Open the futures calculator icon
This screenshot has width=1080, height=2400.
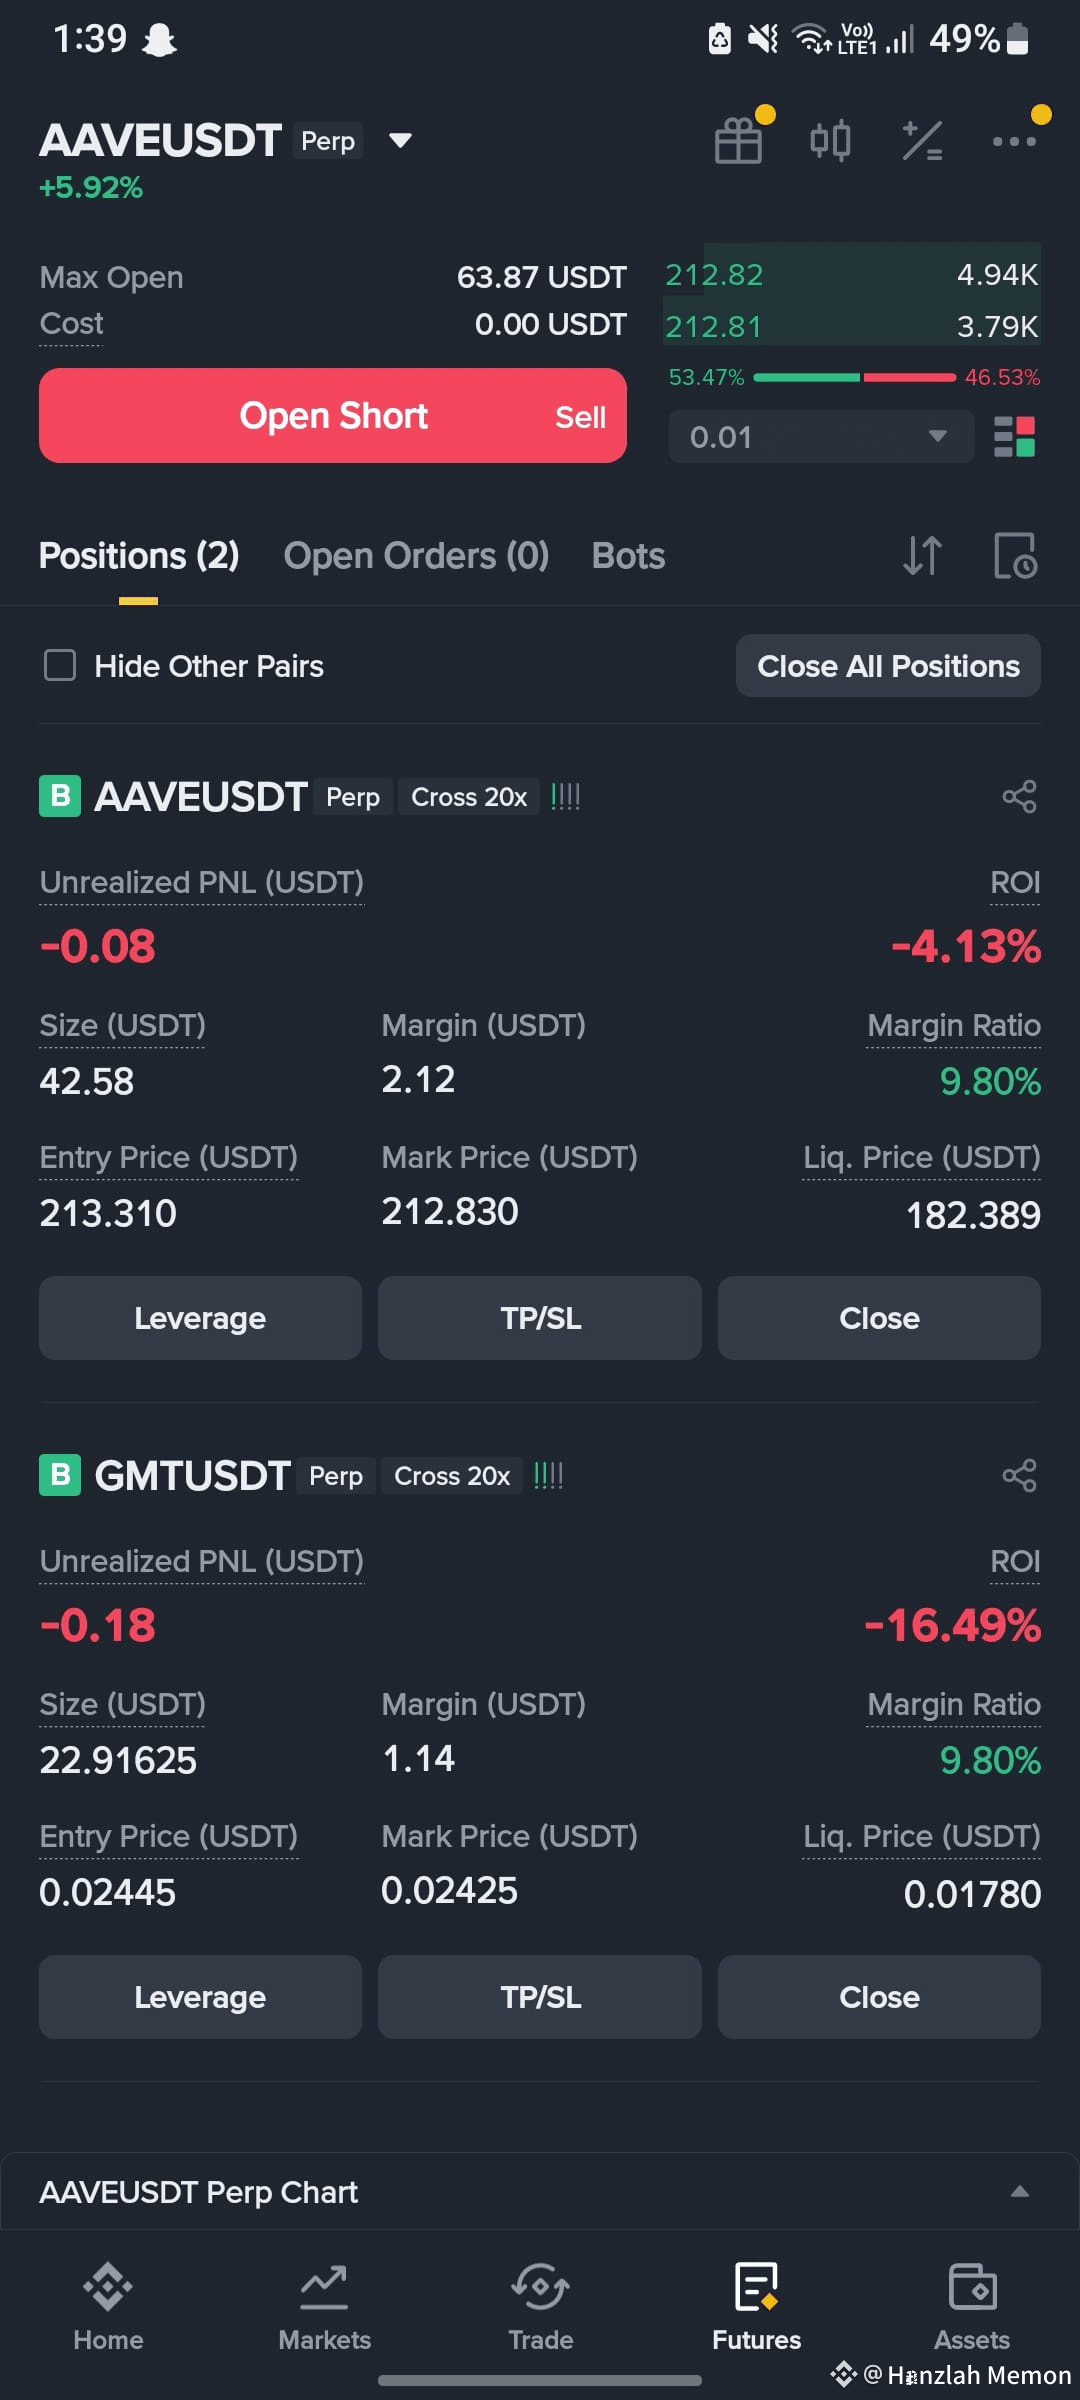[x=922, y=140]
